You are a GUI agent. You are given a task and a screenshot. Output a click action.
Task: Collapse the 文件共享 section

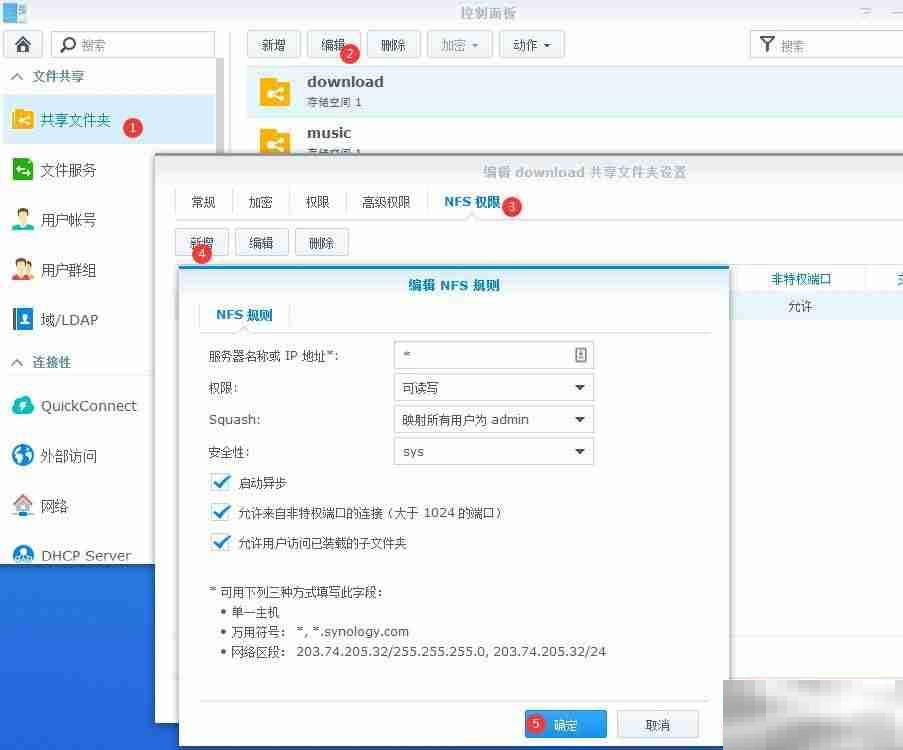(17, 76)
